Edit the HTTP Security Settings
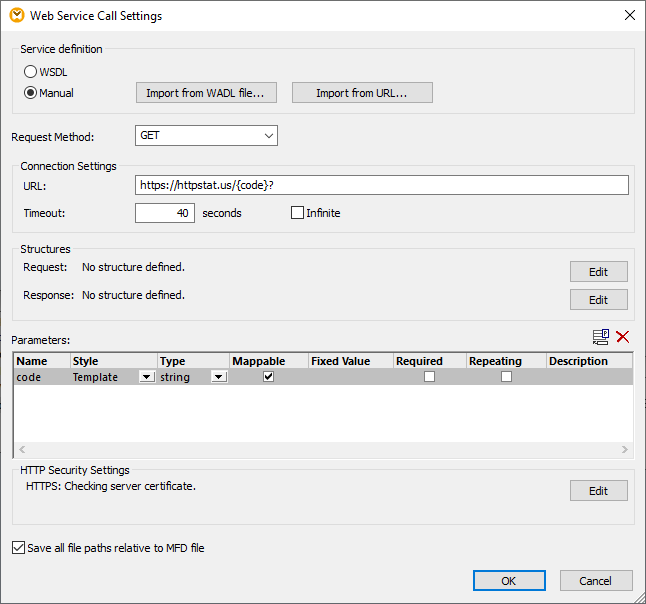The height and width of the screenshot is (604, 646). pos(598,491)
